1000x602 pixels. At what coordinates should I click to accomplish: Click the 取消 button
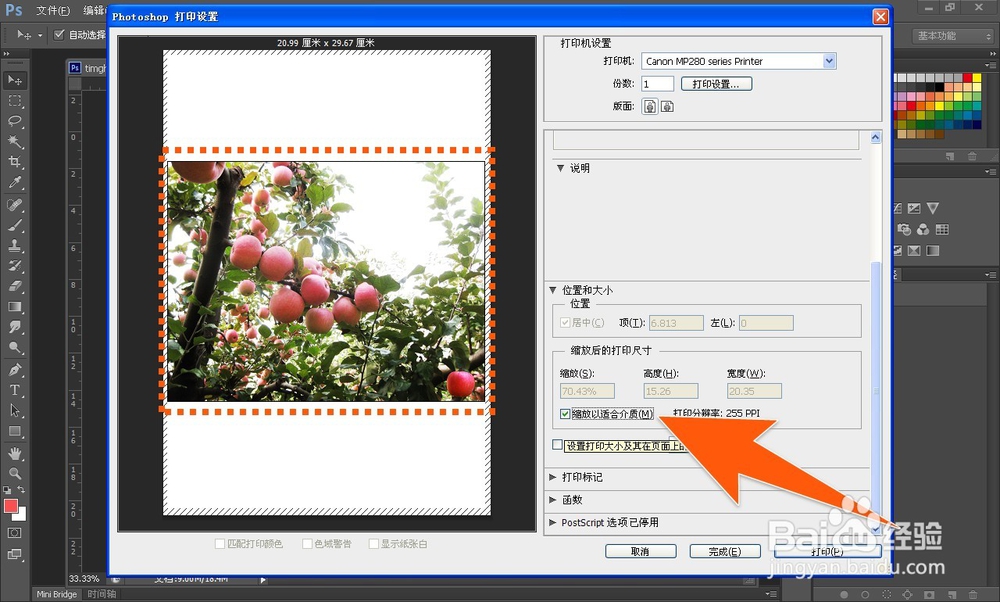pyautogui.click(x=640, y=552)
